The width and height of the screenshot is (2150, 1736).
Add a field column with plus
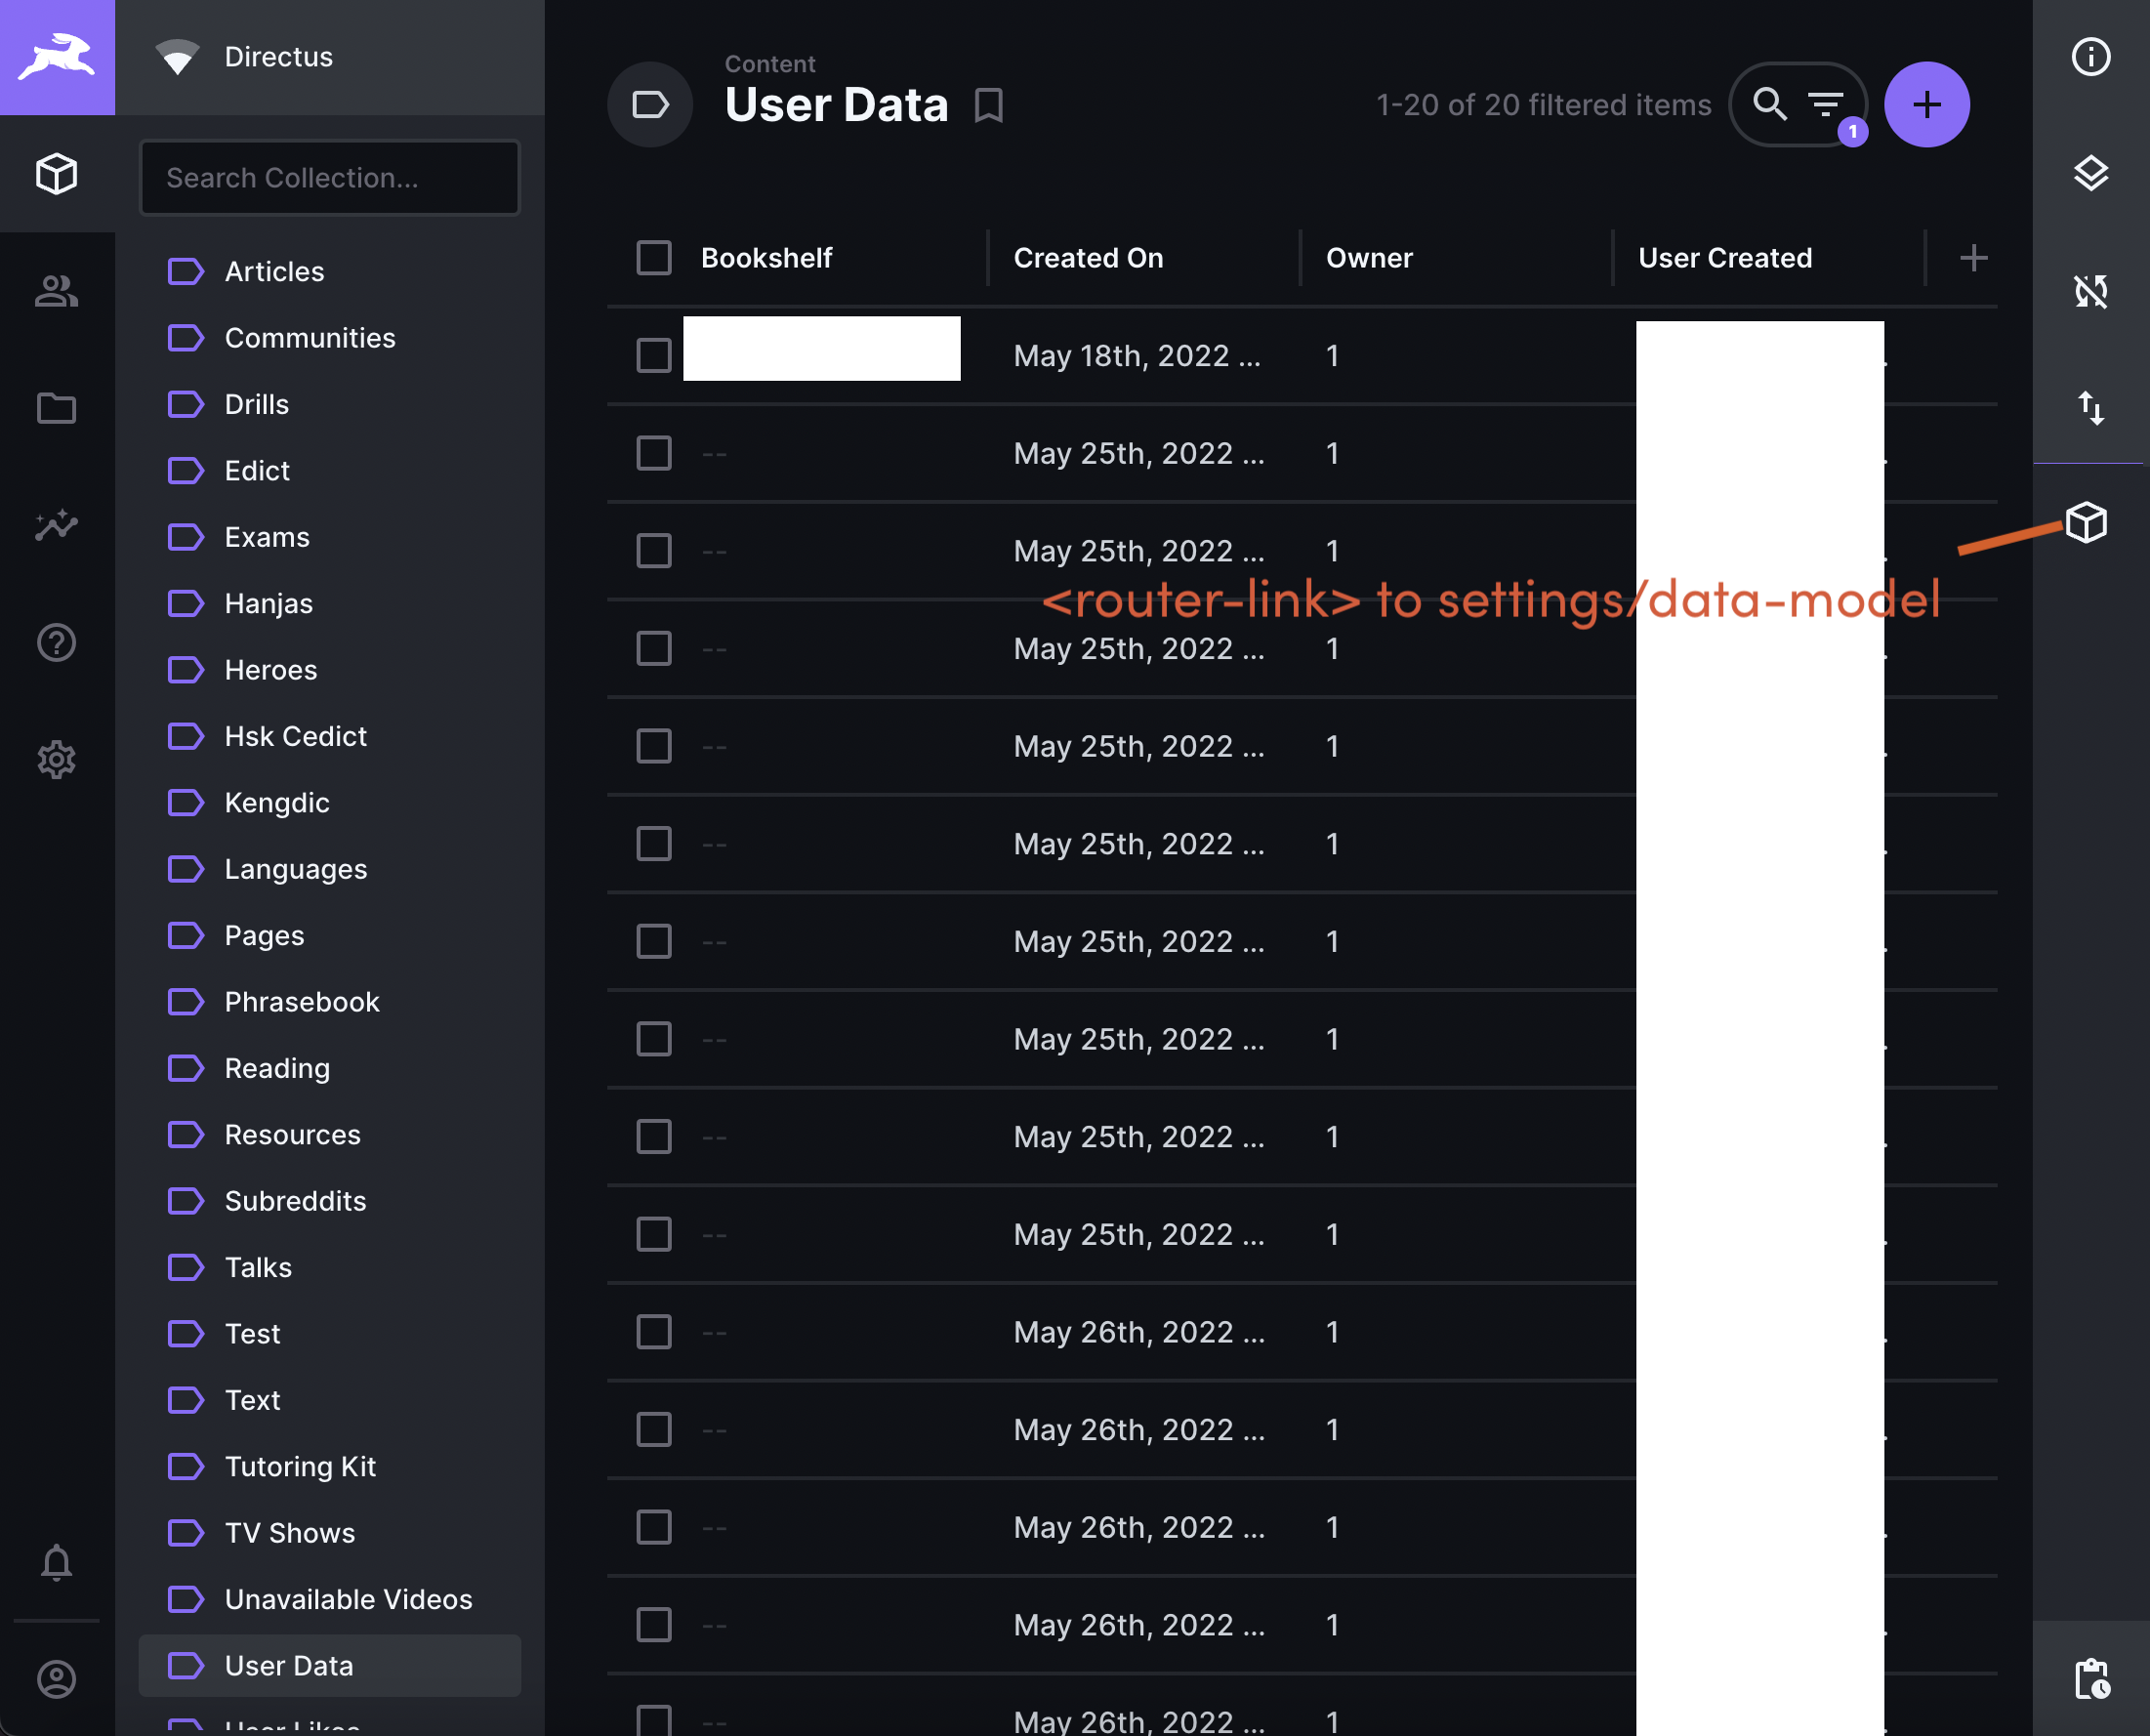click(1973, 258)
